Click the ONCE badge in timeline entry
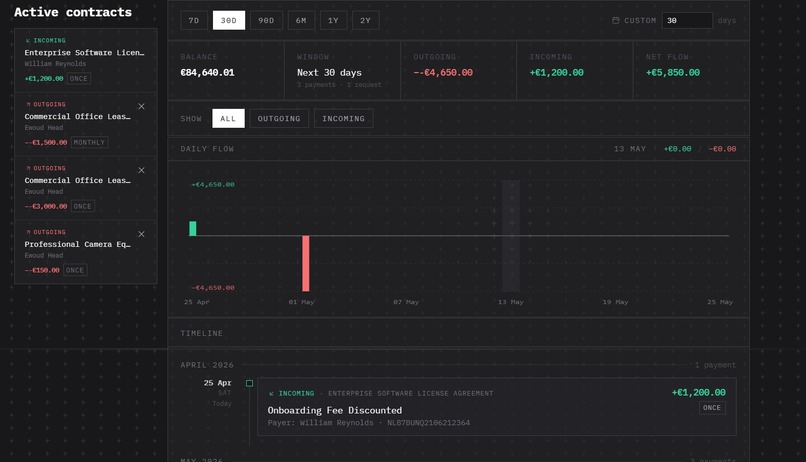The height and width of the screenshot is (462, 806). tap(712, 408)
